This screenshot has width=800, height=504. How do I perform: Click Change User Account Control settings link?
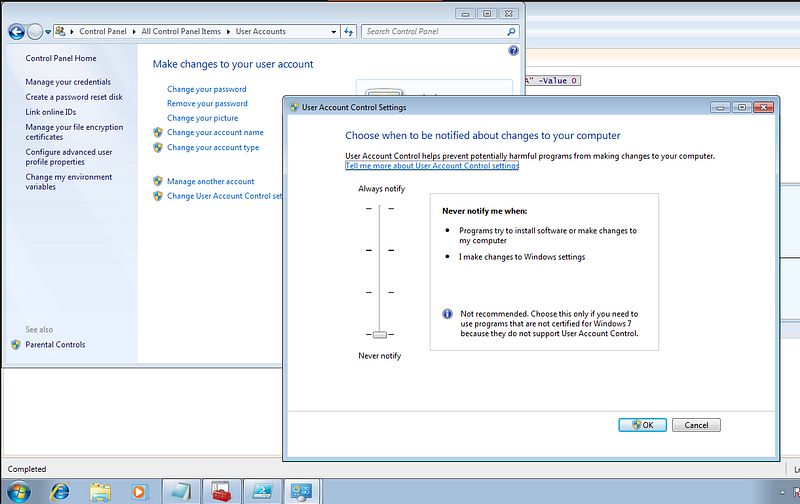pos(224,196)
